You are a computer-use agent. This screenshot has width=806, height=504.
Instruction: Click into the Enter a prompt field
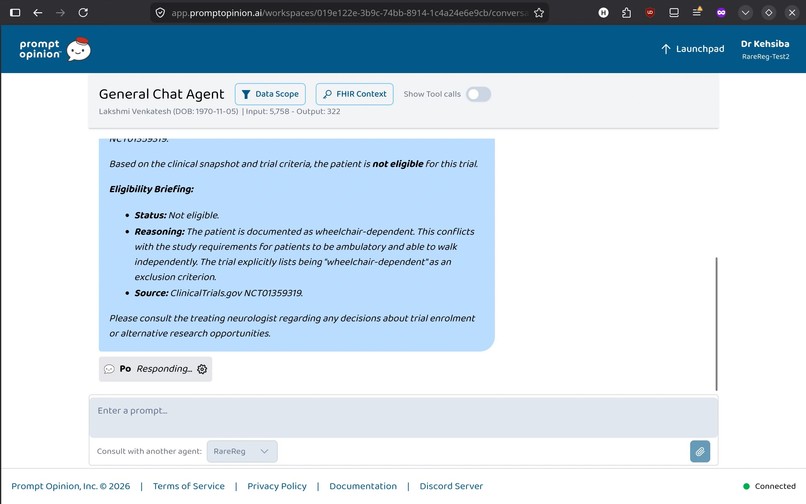(x=404, y=417)
